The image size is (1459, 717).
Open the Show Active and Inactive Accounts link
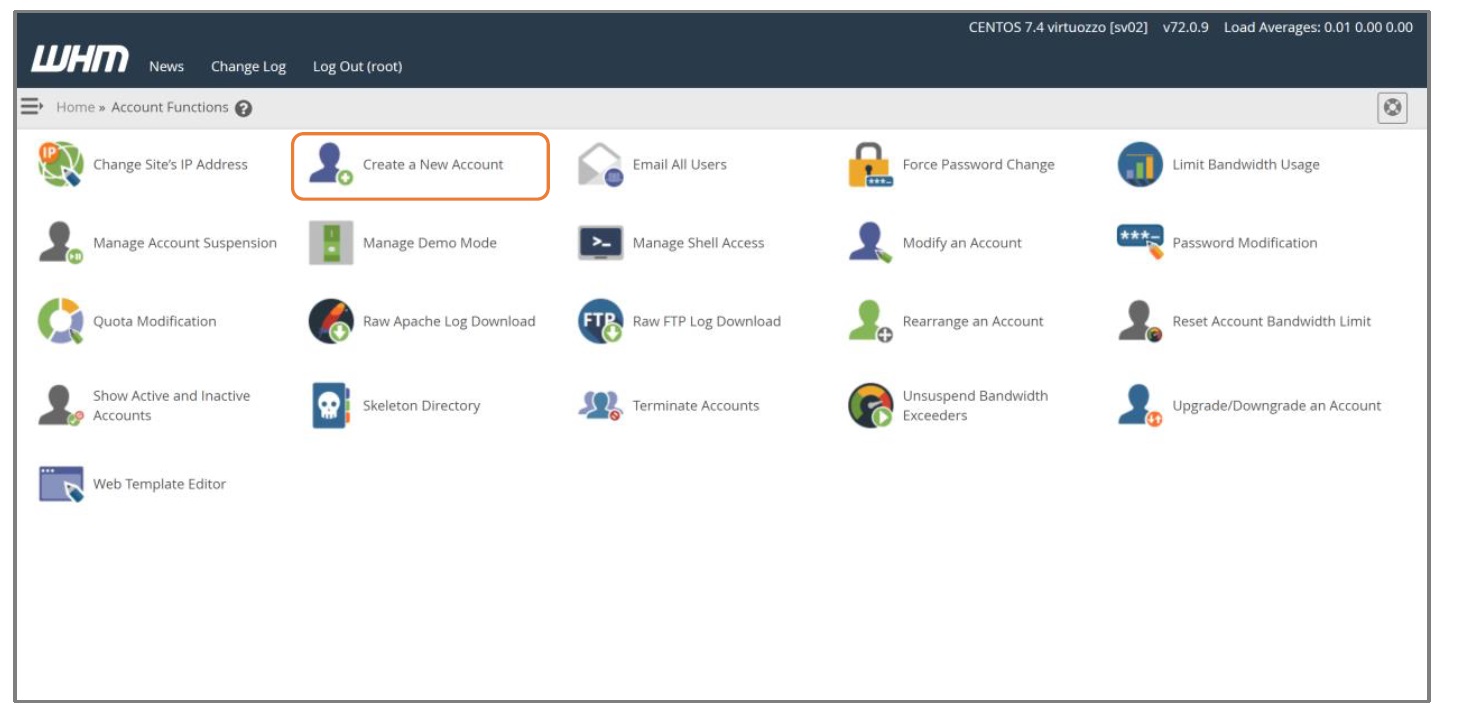point(172,406)
